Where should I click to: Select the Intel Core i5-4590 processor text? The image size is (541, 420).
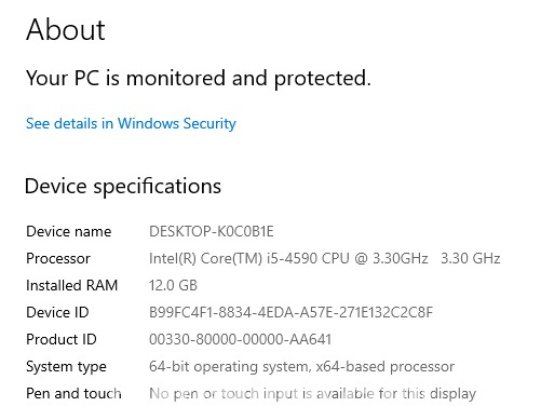pos(288,258)
